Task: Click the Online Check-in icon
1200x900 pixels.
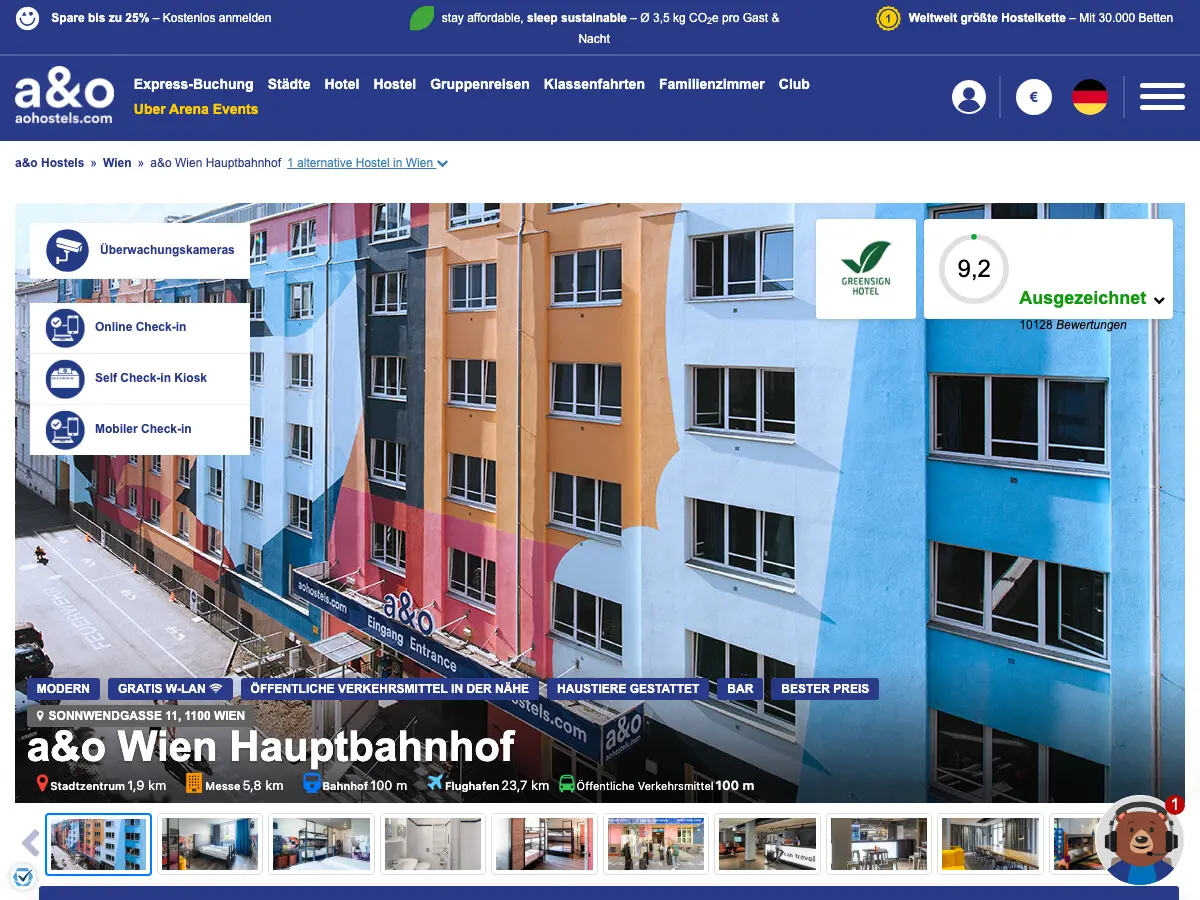Action: pos(65,327)
